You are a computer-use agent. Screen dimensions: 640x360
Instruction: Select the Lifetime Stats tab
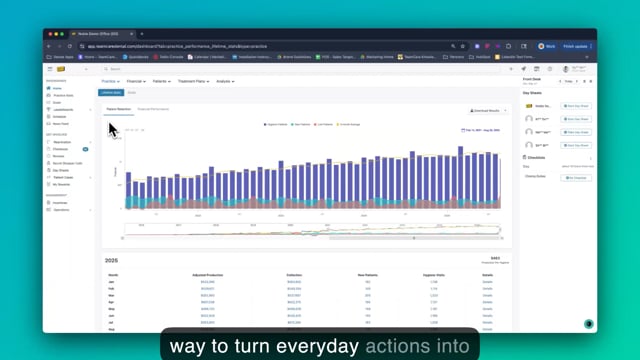[111, 93]
